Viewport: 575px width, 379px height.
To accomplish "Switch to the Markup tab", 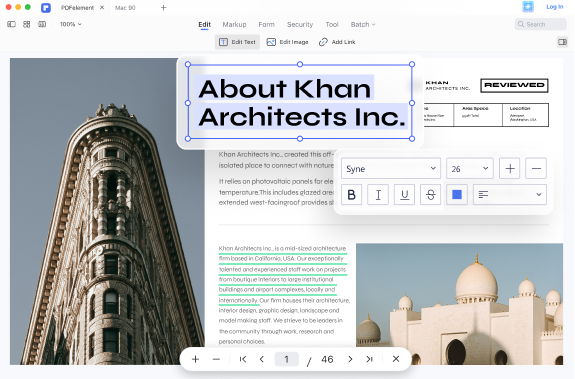I will 234,25.
